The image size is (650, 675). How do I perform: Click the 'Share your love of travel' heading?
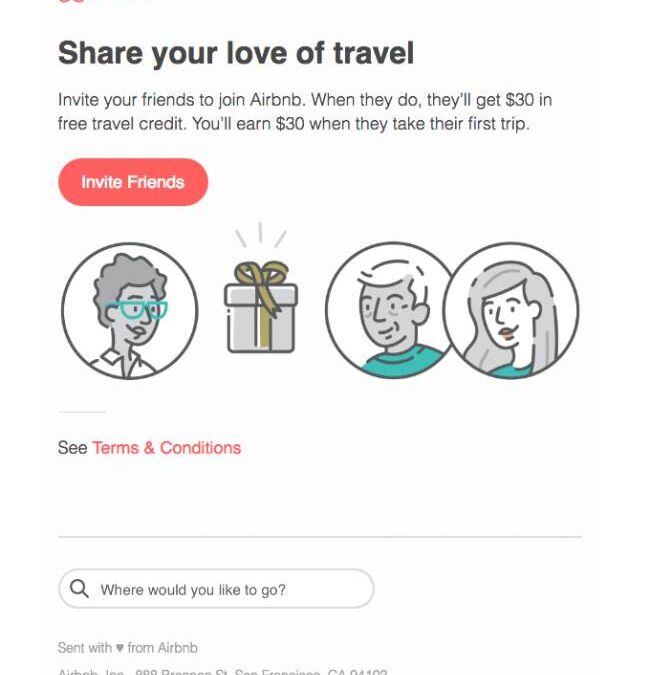[x=236, y=53]
